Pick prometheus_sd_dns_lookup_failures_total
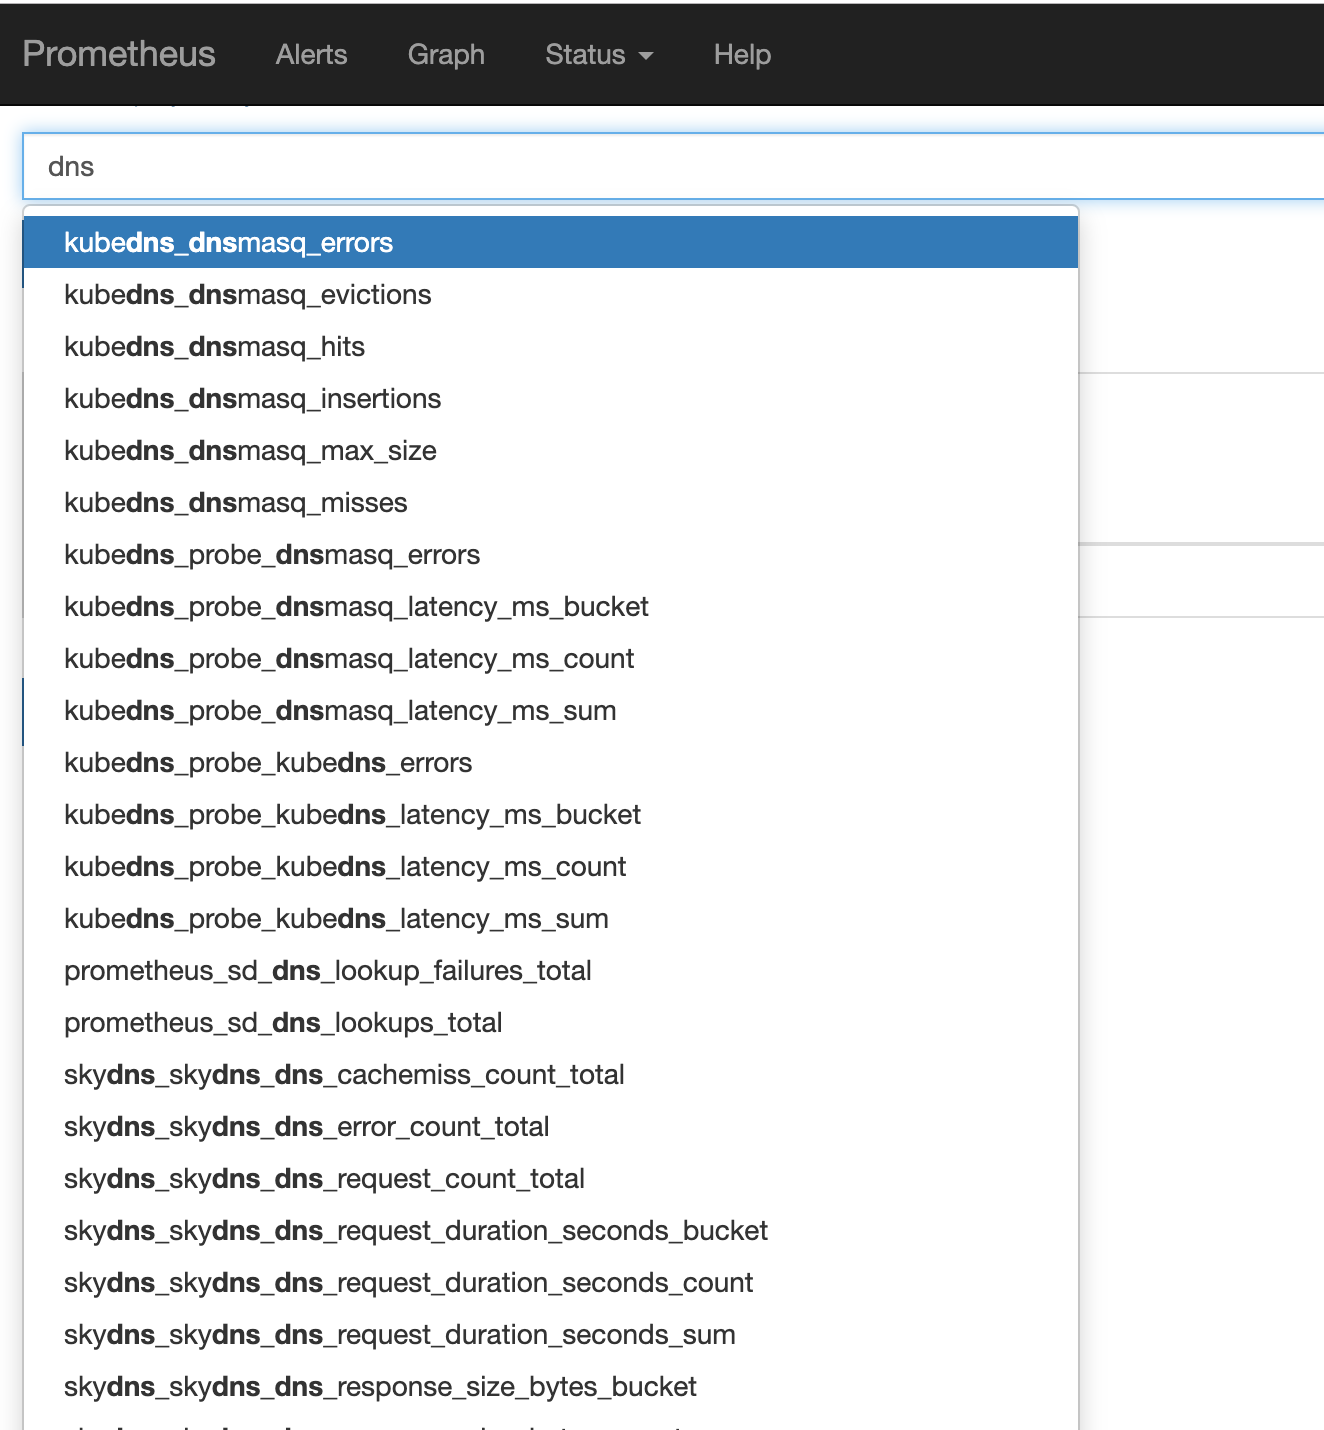 (551, 970)
